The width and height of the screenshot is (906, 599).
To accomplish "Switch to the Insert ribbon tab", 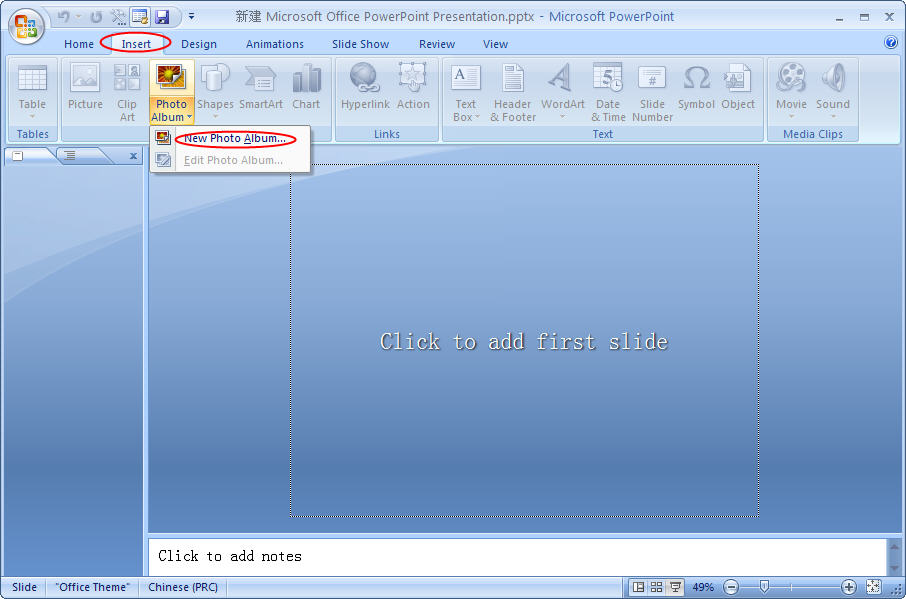I will click(136, 44).
